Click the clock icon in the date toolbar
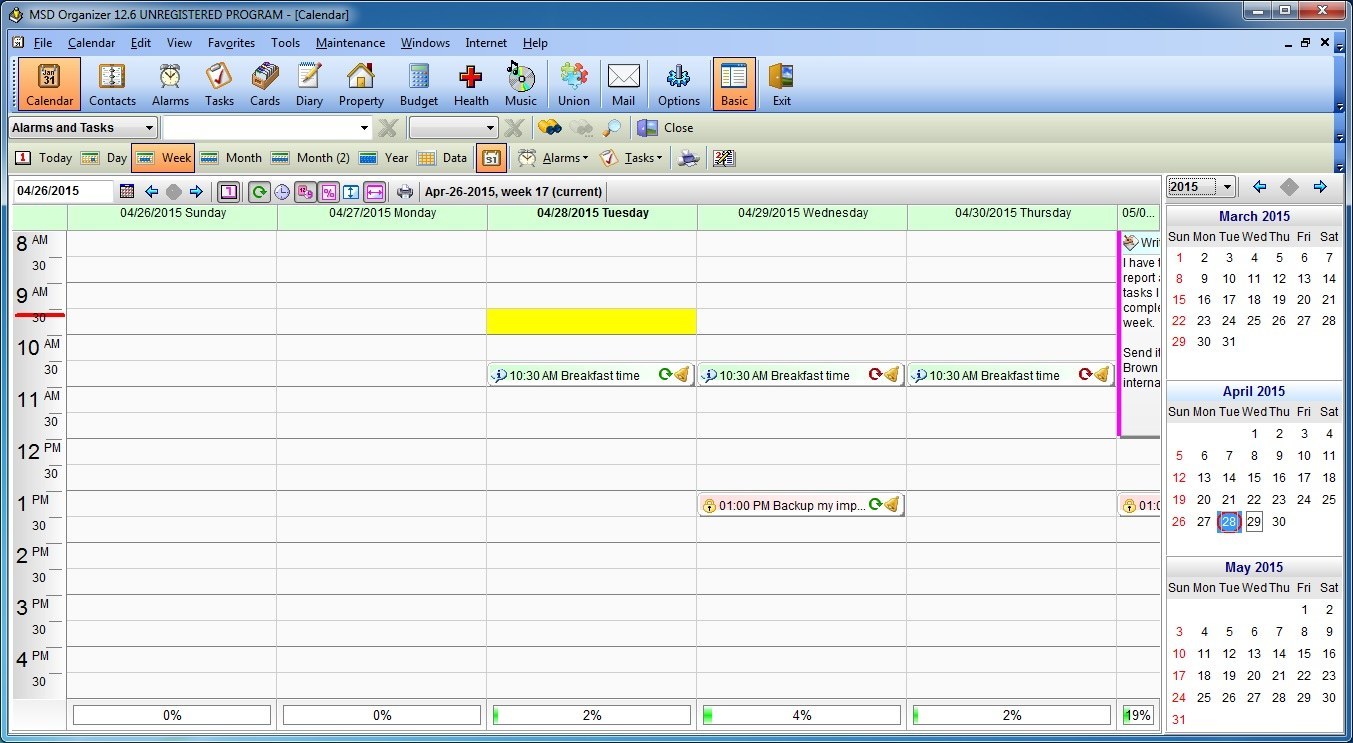 (282, 191)
